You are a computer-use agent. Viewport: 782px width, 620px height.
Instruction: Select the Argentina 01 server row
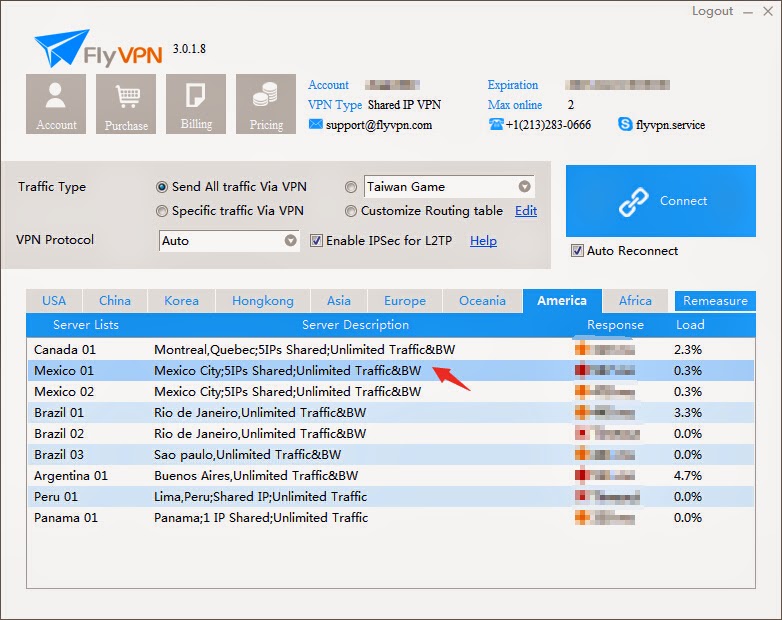click(x=391, y=475)
